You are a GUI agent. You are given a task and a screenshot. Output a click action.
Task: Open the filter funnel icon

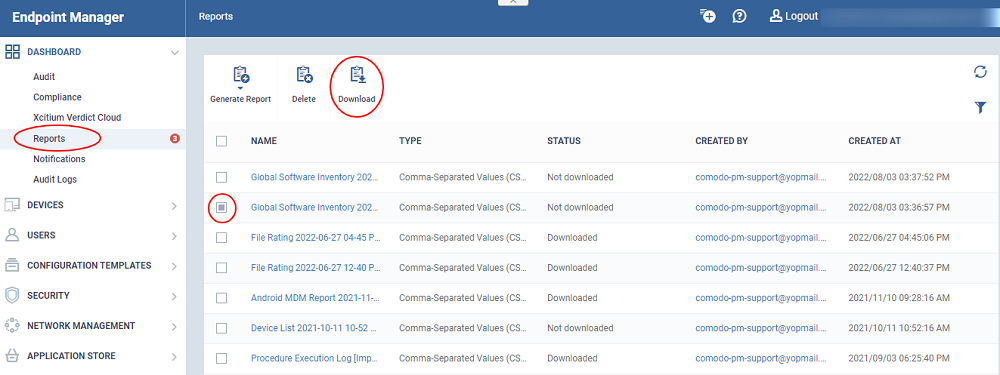click(x=980, y=108)
